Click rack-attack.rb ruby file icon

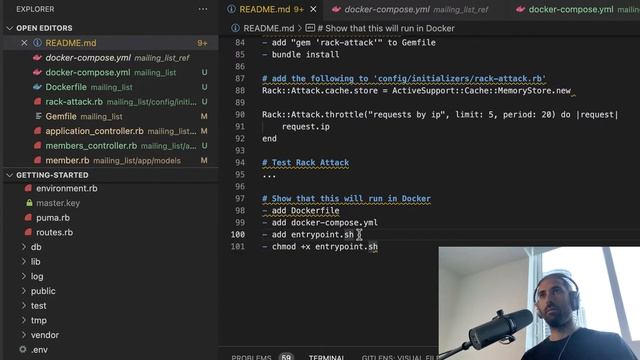(x=38, y=102)
